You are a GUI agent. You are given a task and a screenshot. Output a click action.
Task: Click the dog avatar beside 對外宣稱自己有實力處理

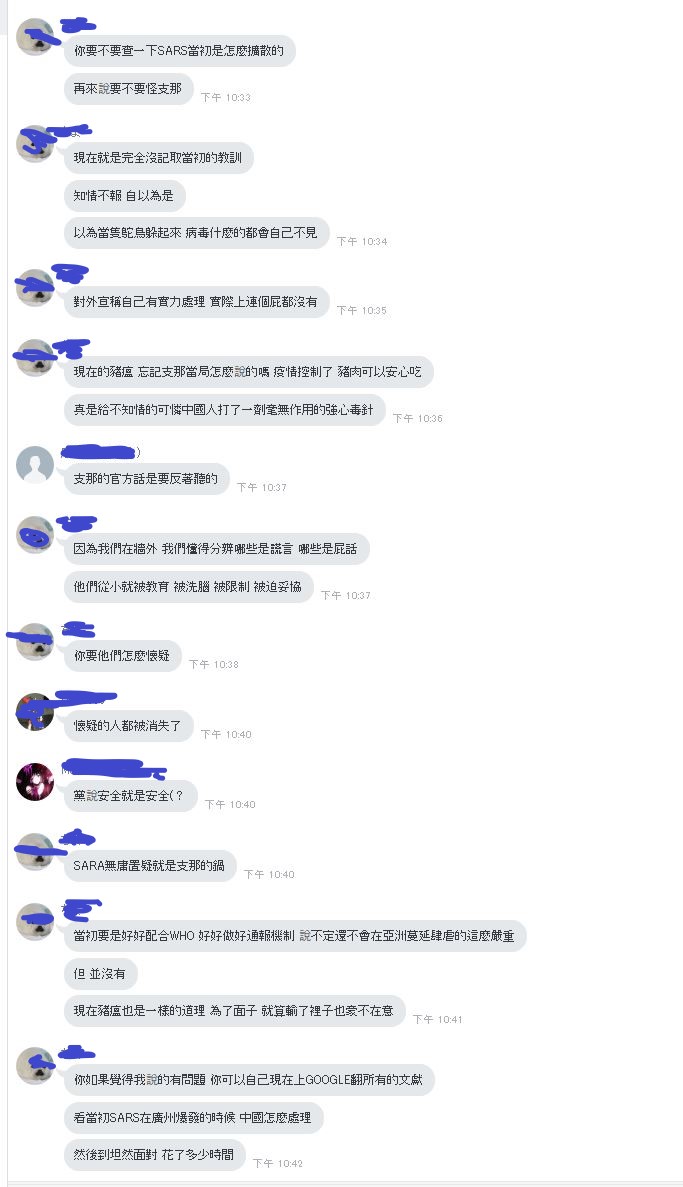(x=35, y=288)
